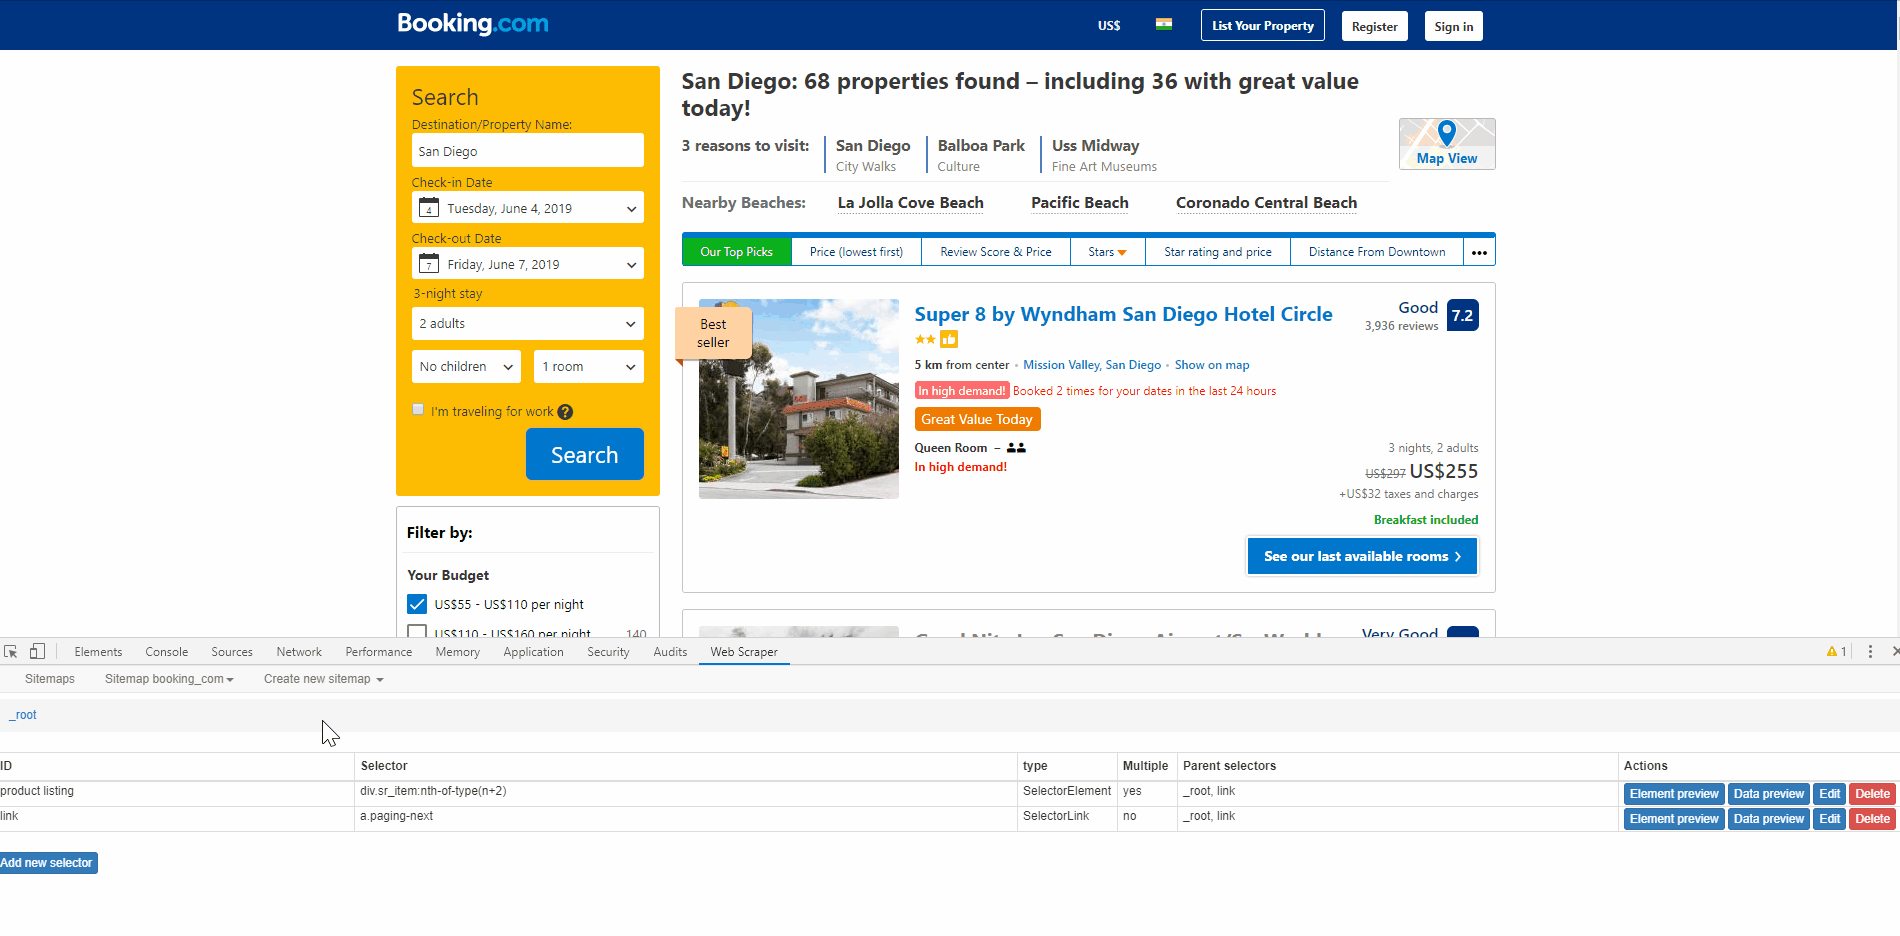
Task: Sort by Review Score & Price
Action: pos(996,252)
